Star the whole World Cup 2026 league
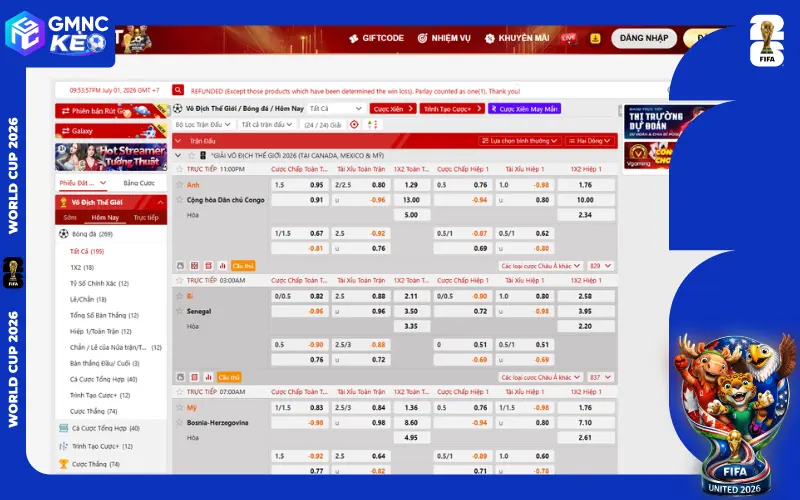 coord(191,155)
